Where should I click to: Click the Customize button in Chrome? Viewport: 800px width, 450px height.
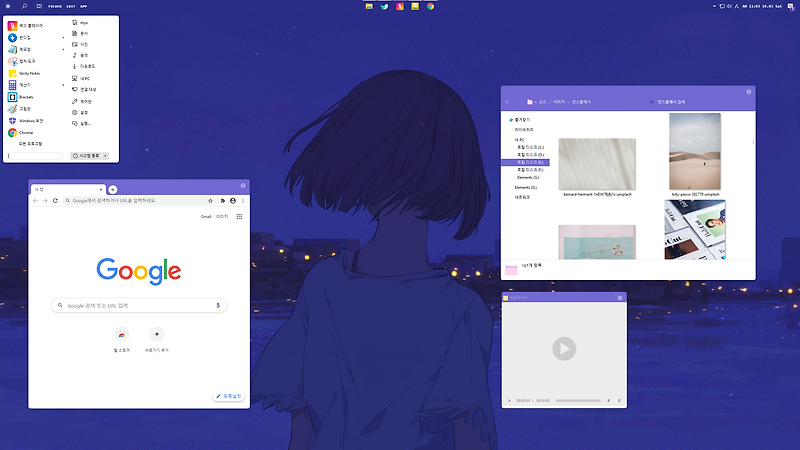tap(229, 396)
